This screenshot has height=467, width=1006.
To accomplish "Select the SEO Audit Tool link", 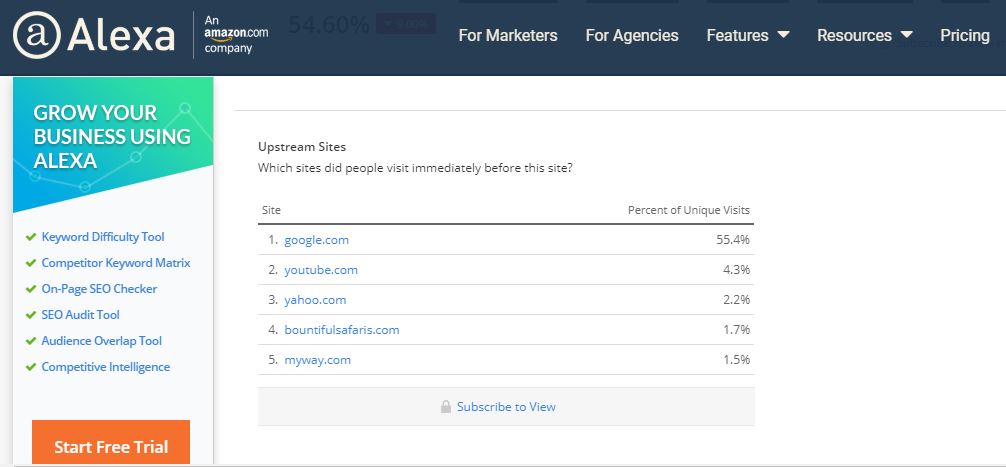I will (80, 315).
